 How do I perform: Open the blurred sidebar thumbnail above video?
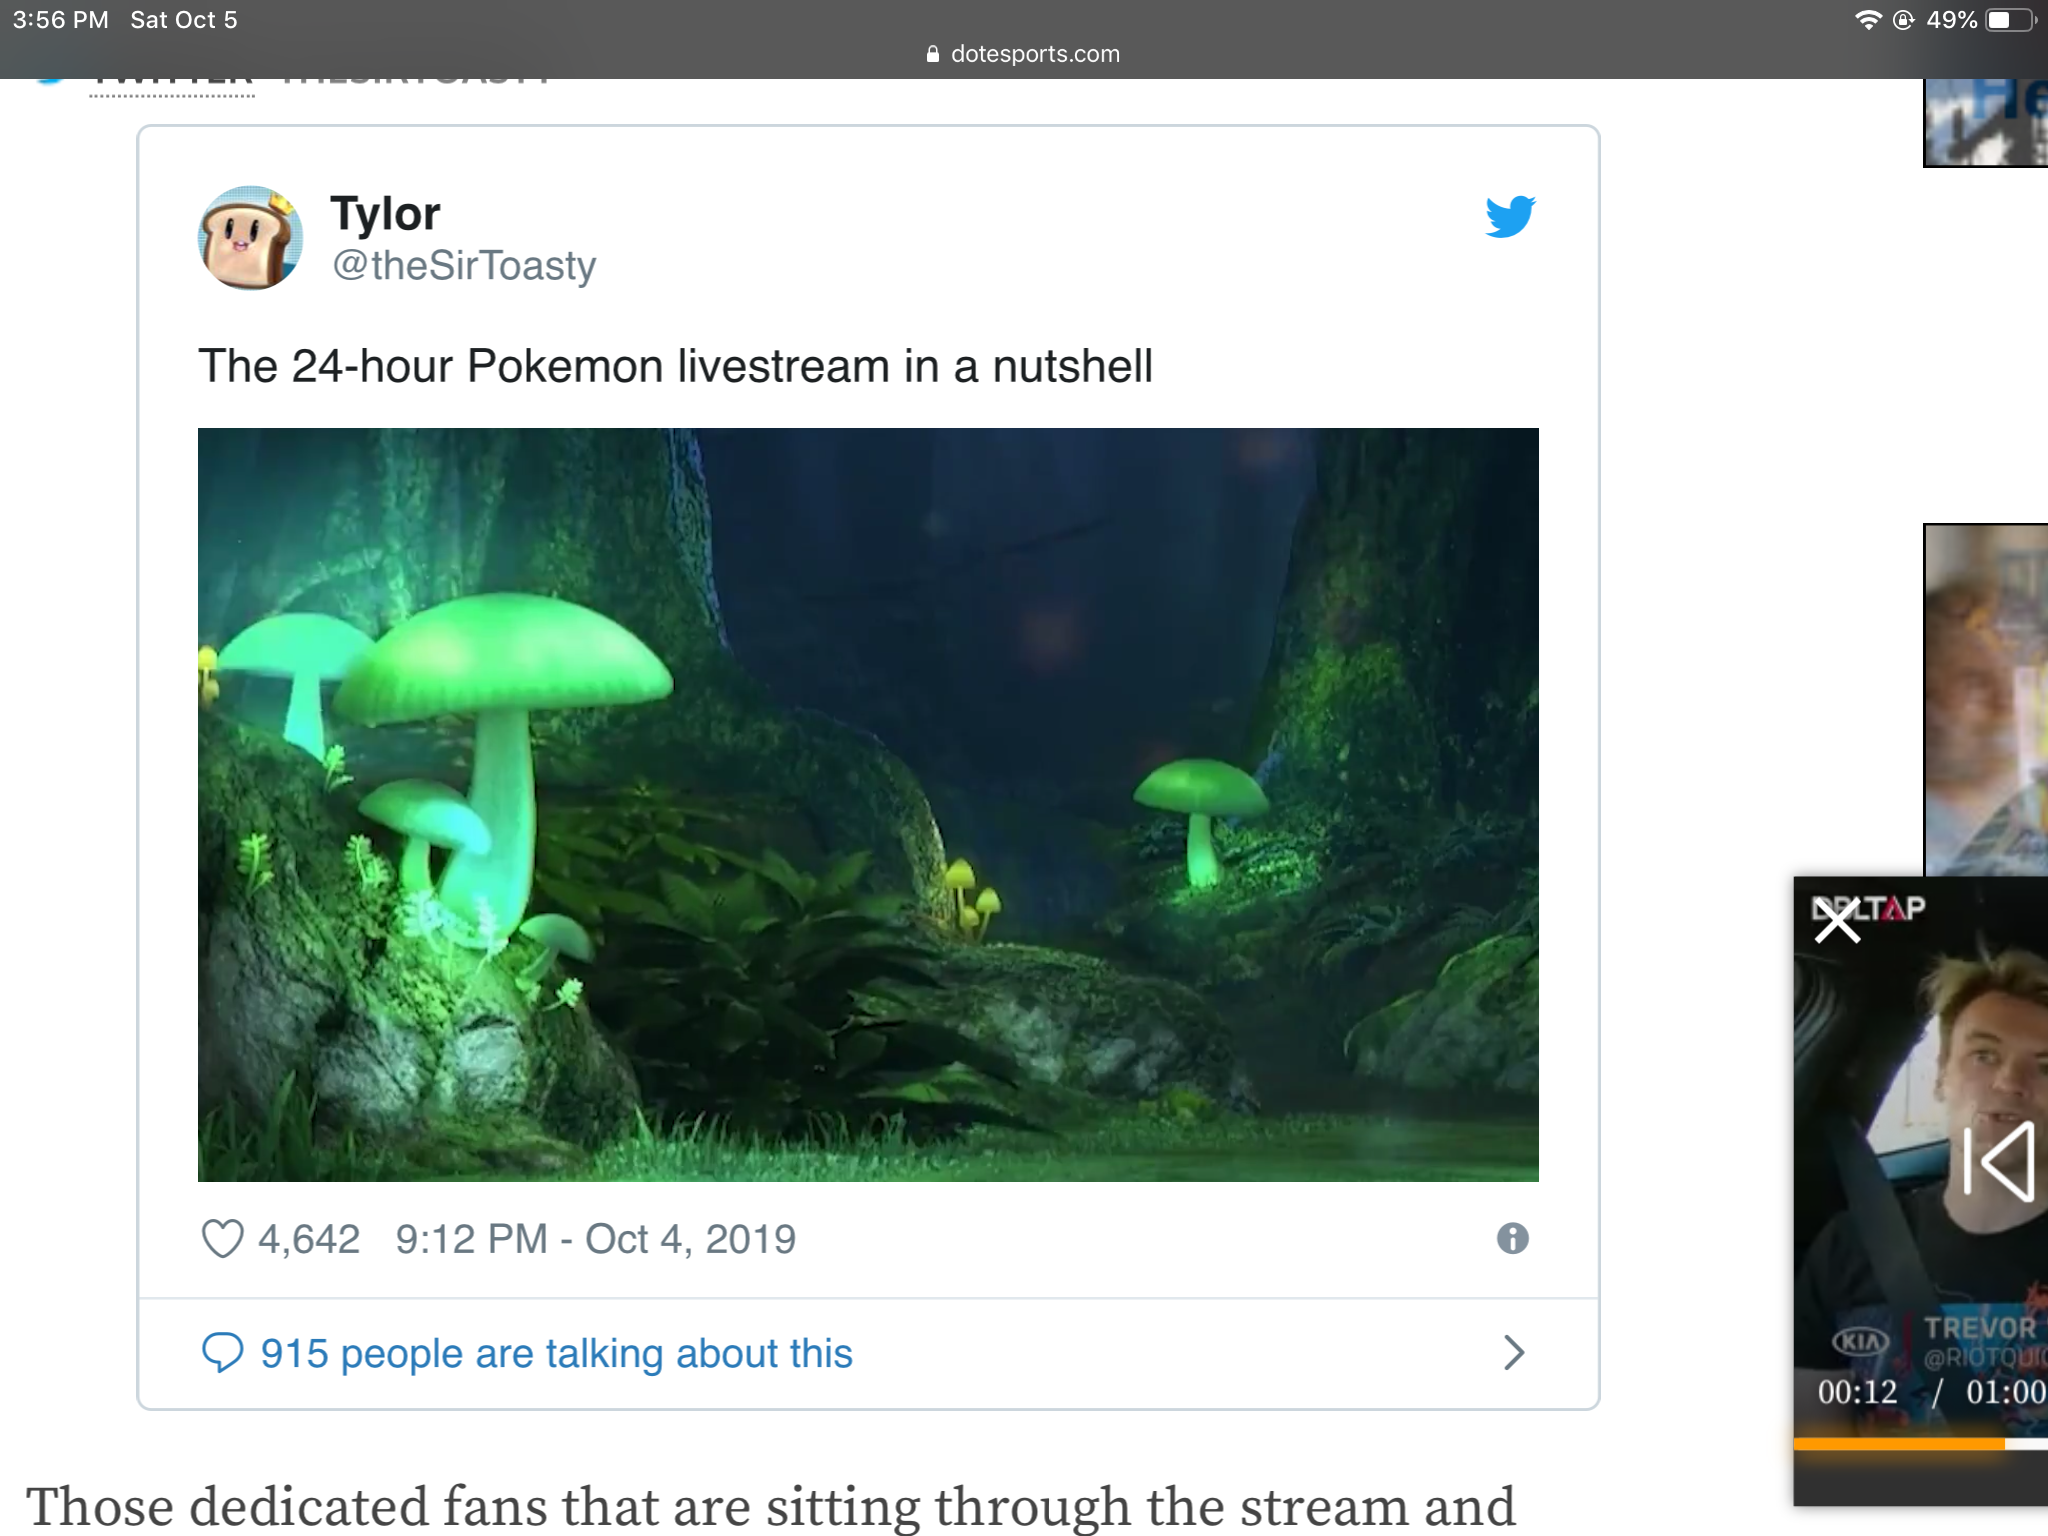[x=1985, y=700]
